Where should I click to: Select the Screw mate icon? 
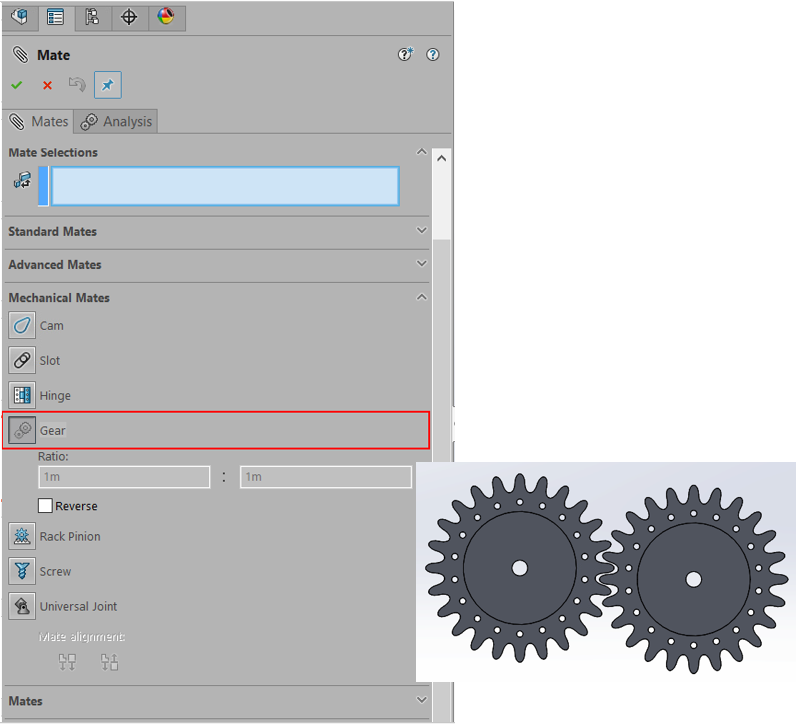(x=22, y=571)
